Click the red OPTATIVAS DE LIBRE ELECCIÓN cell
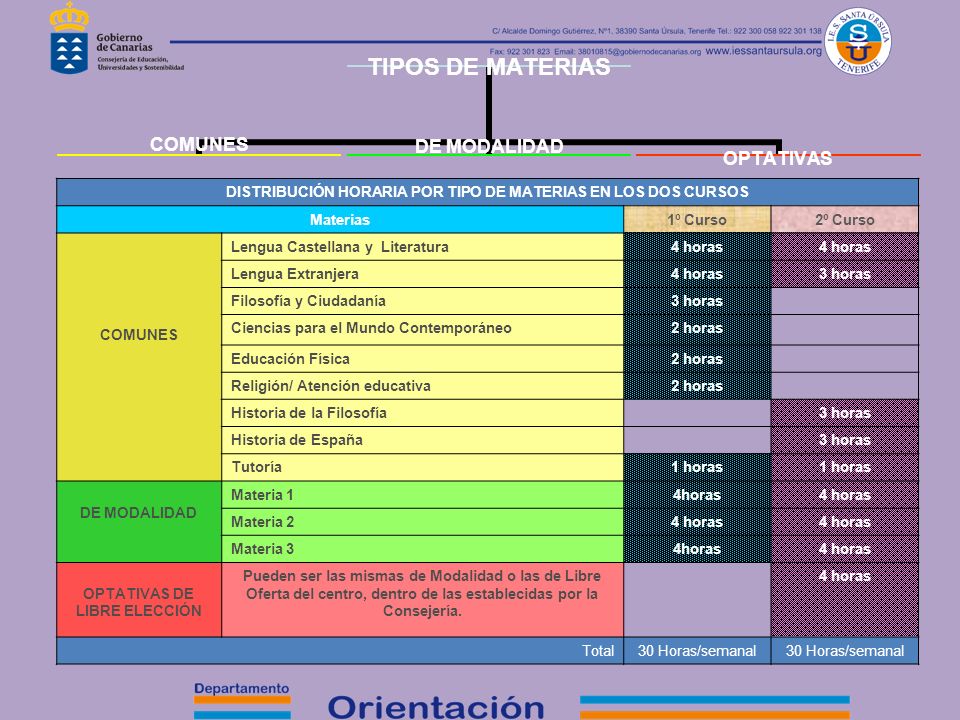This screenshot has height=720, width=960. (139, 600)
